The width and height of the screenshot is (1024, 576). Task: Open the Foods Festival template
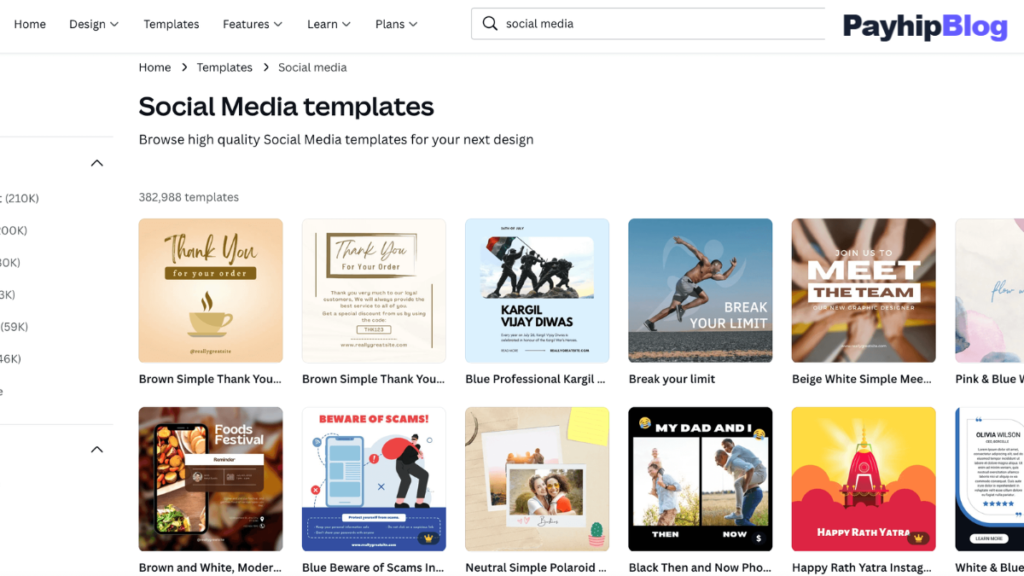click(x=210, y=479)
